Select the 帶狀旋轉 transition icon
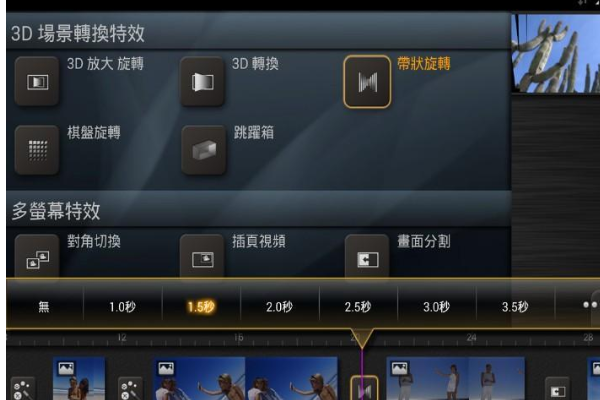Screen dimensions: 600x400 [x=367, y=82]
